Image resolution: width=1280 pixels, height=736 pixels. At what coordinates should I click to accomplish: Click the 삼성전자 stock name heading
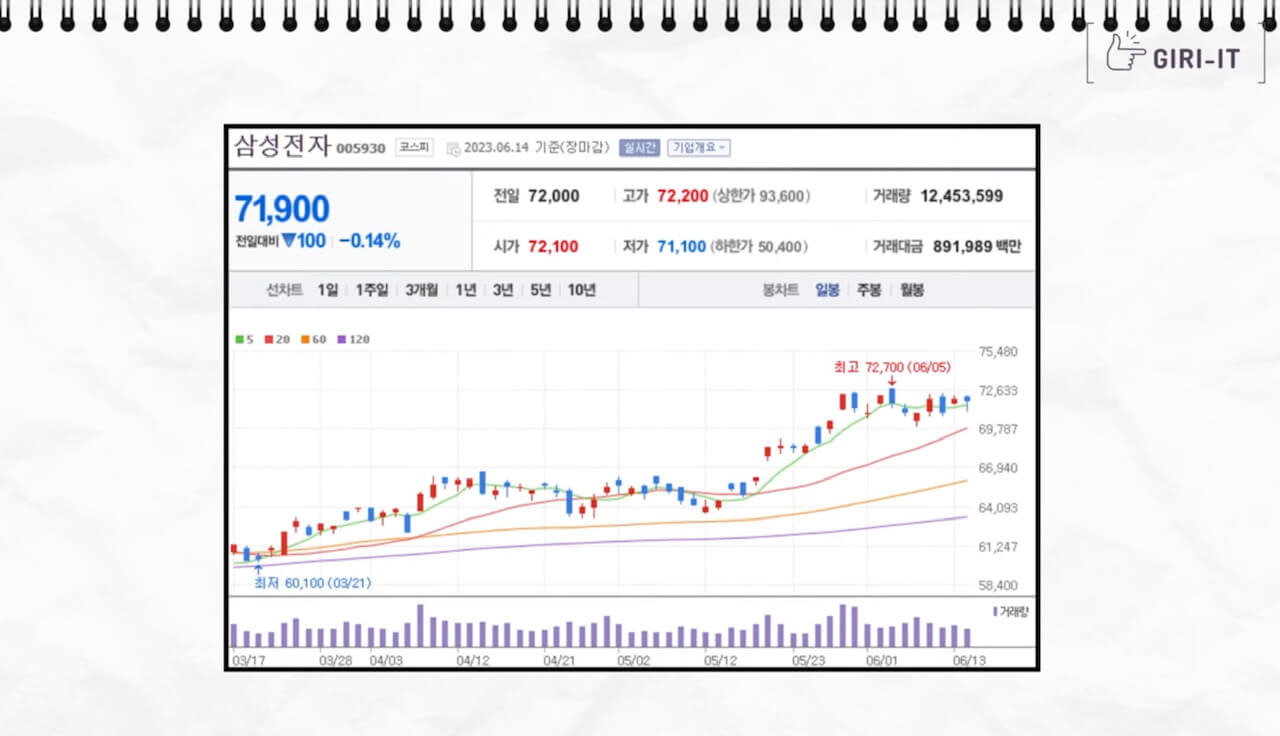pyautogui.click(x=281, y=146)
